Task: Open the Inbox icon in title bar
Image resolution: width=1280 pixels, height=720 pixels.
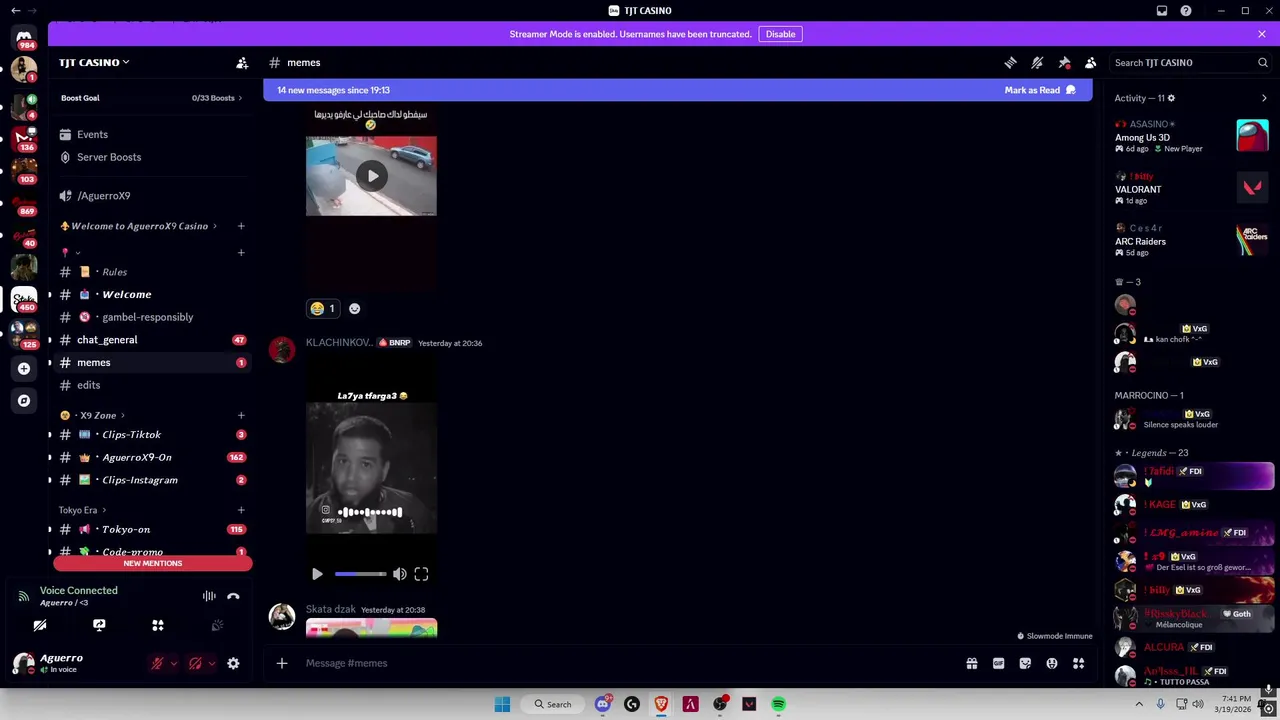Action: tap(1162, 10)
